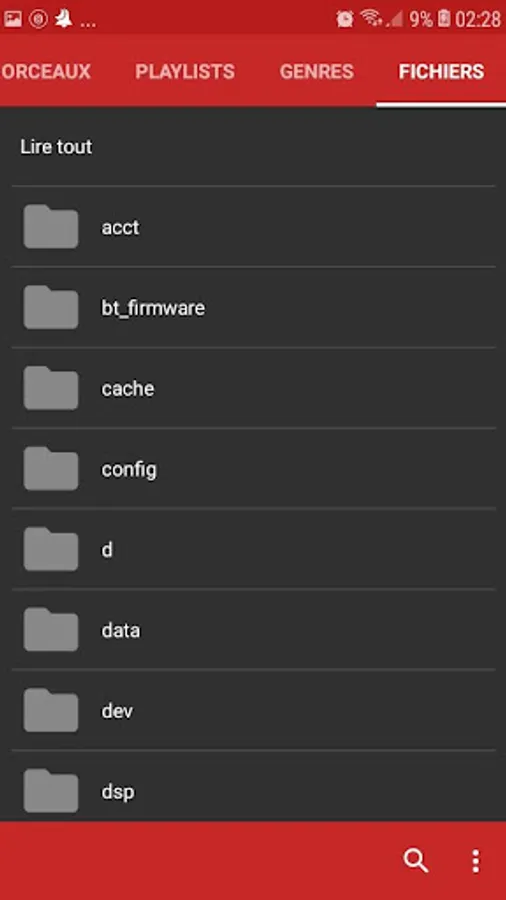Go to the Morceaux tab

46,71
